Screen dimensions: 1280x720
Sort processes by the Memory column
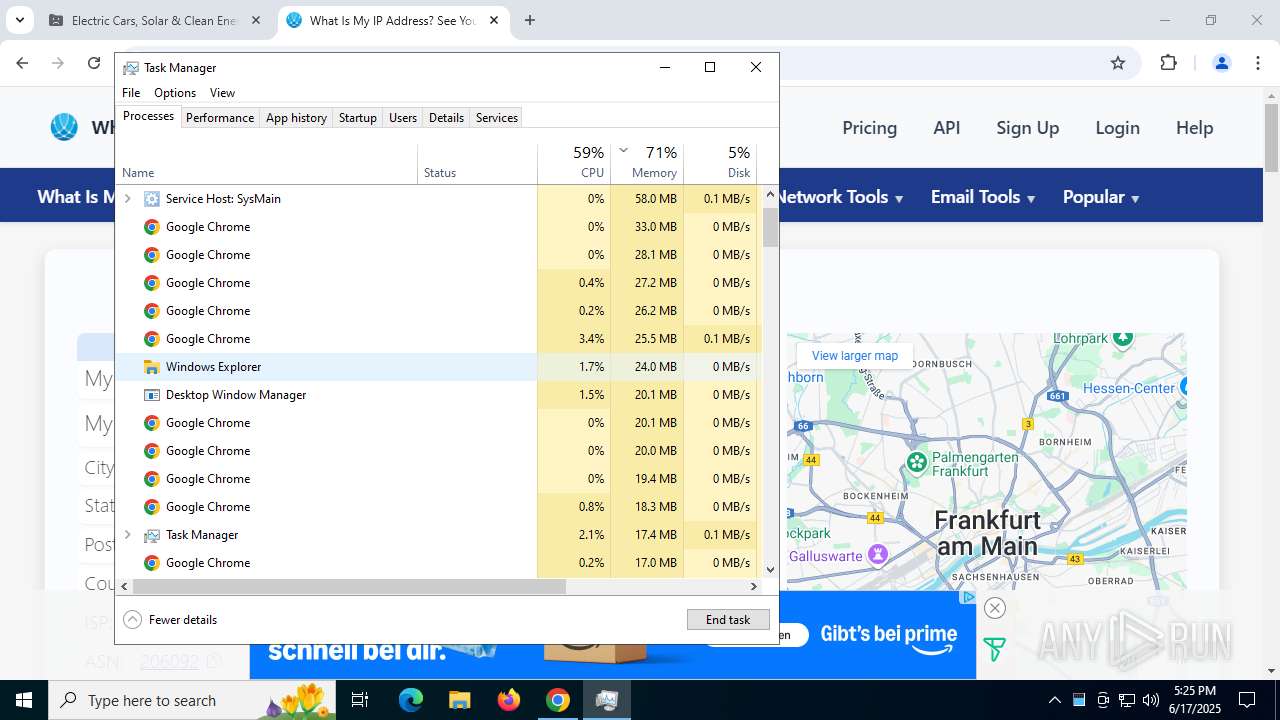tap(654, 172)
